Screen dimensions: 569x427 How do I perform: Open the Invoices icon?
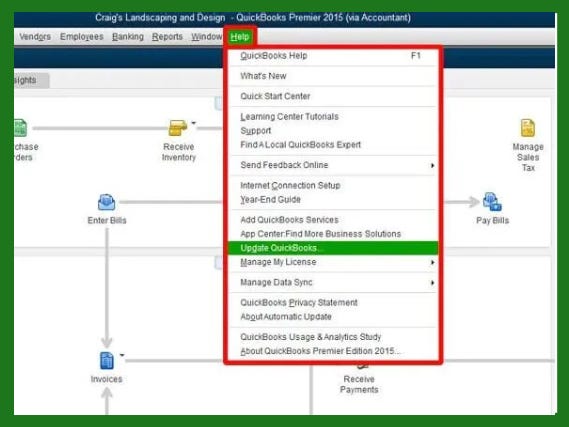106,361
